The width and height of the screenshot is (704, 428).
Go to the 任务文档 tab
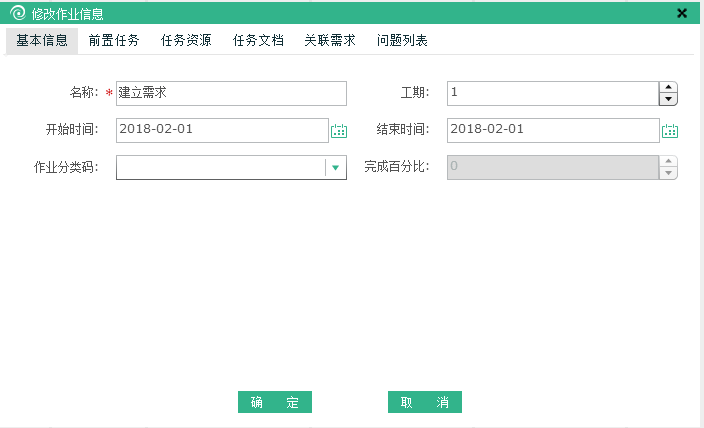point(258,41)
